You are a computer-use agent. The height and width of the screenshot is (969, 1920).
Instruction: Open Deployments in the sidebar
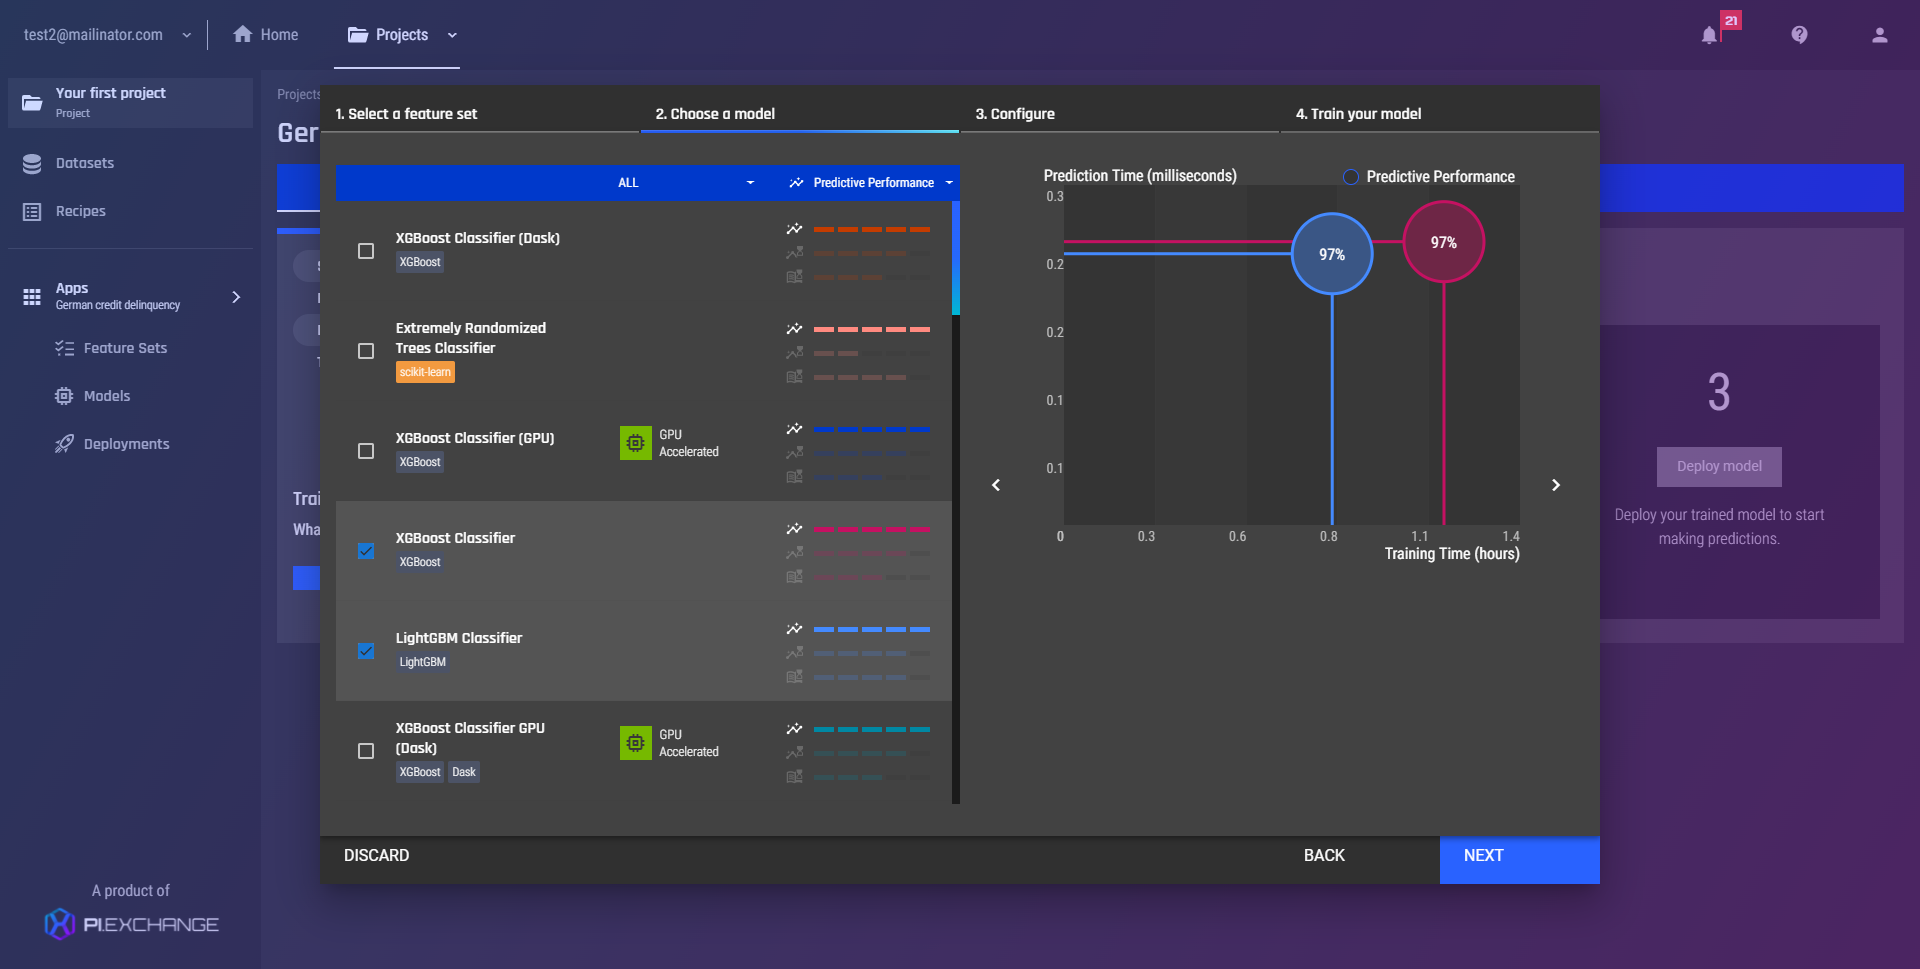(126, 444)
